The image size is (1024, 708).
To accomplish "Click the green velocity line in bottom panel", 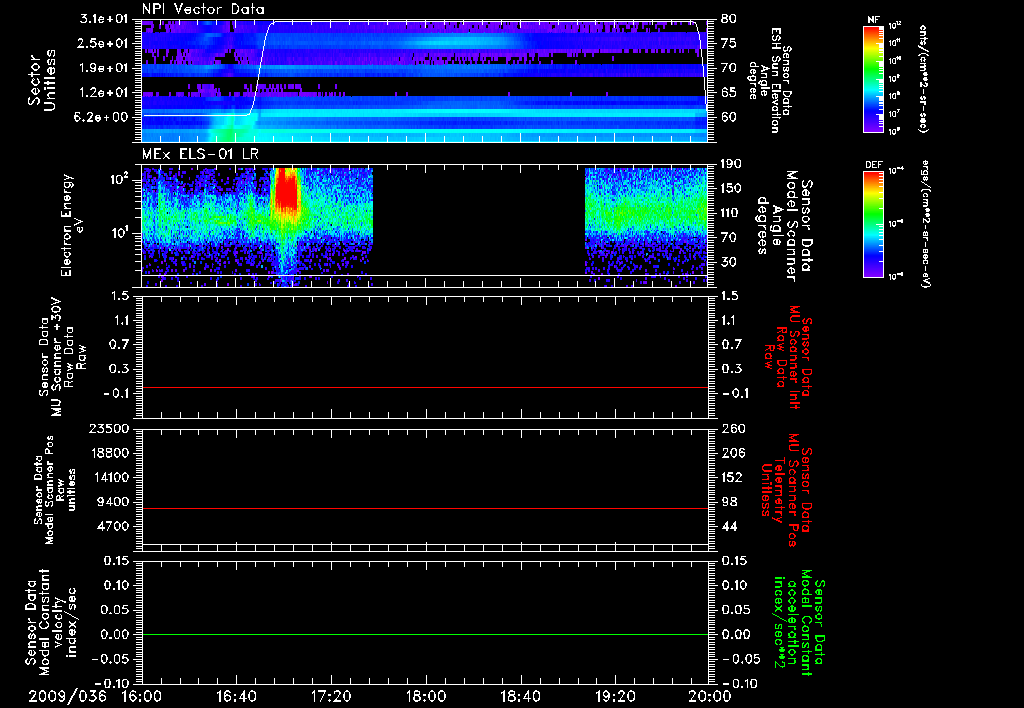I will [x=425, y=634].
